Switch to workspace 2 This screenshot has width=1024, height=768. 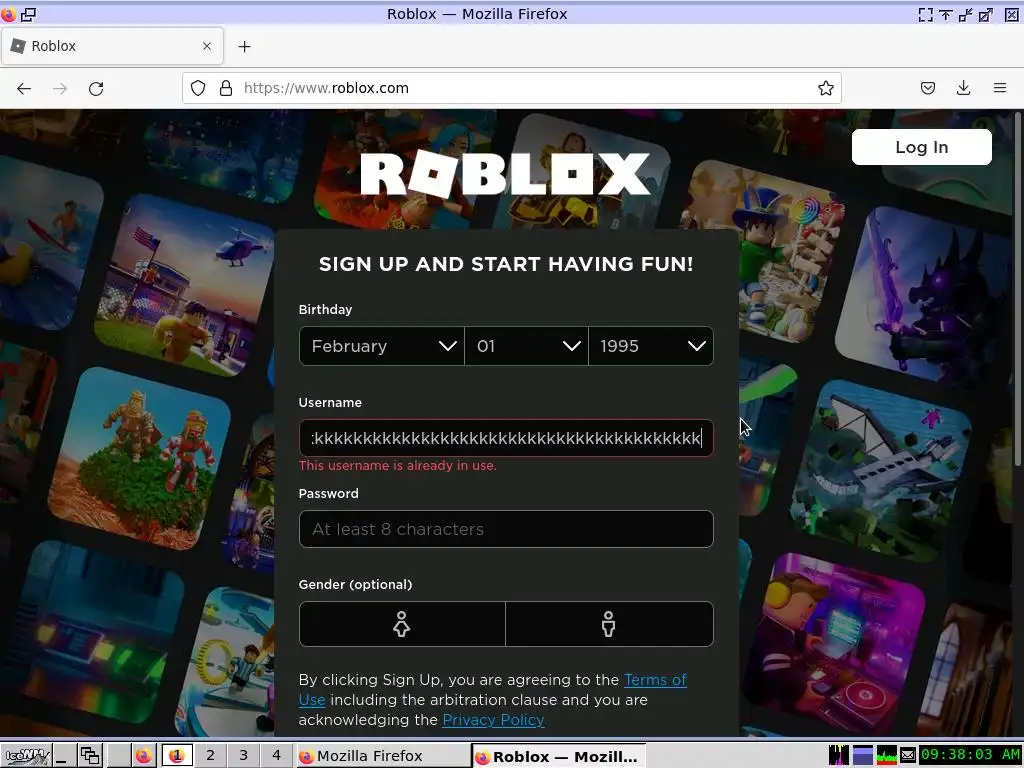click(x=210, y=756)
